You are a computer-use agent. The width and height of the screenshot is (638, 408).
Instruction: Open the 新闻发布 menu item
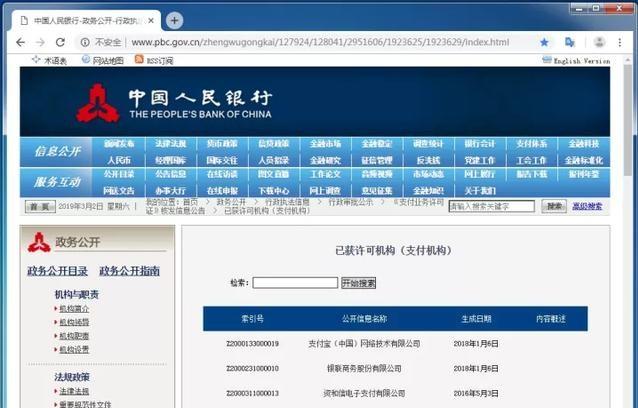pos(119,144)
